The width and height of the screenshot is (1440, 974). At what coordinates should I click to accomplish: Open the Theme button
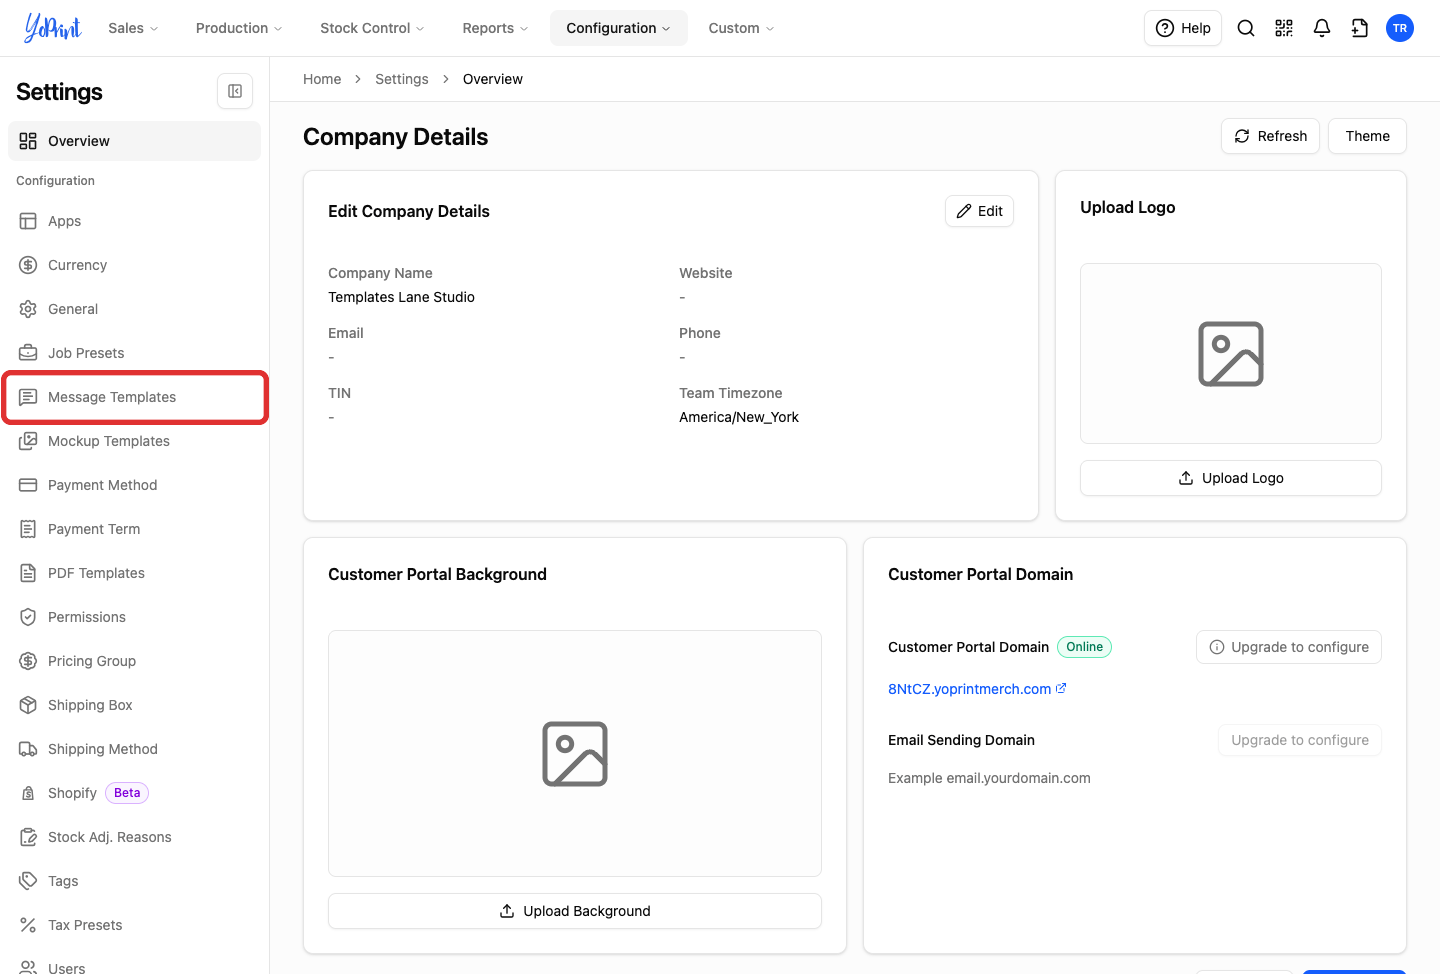click(1367, 136)
